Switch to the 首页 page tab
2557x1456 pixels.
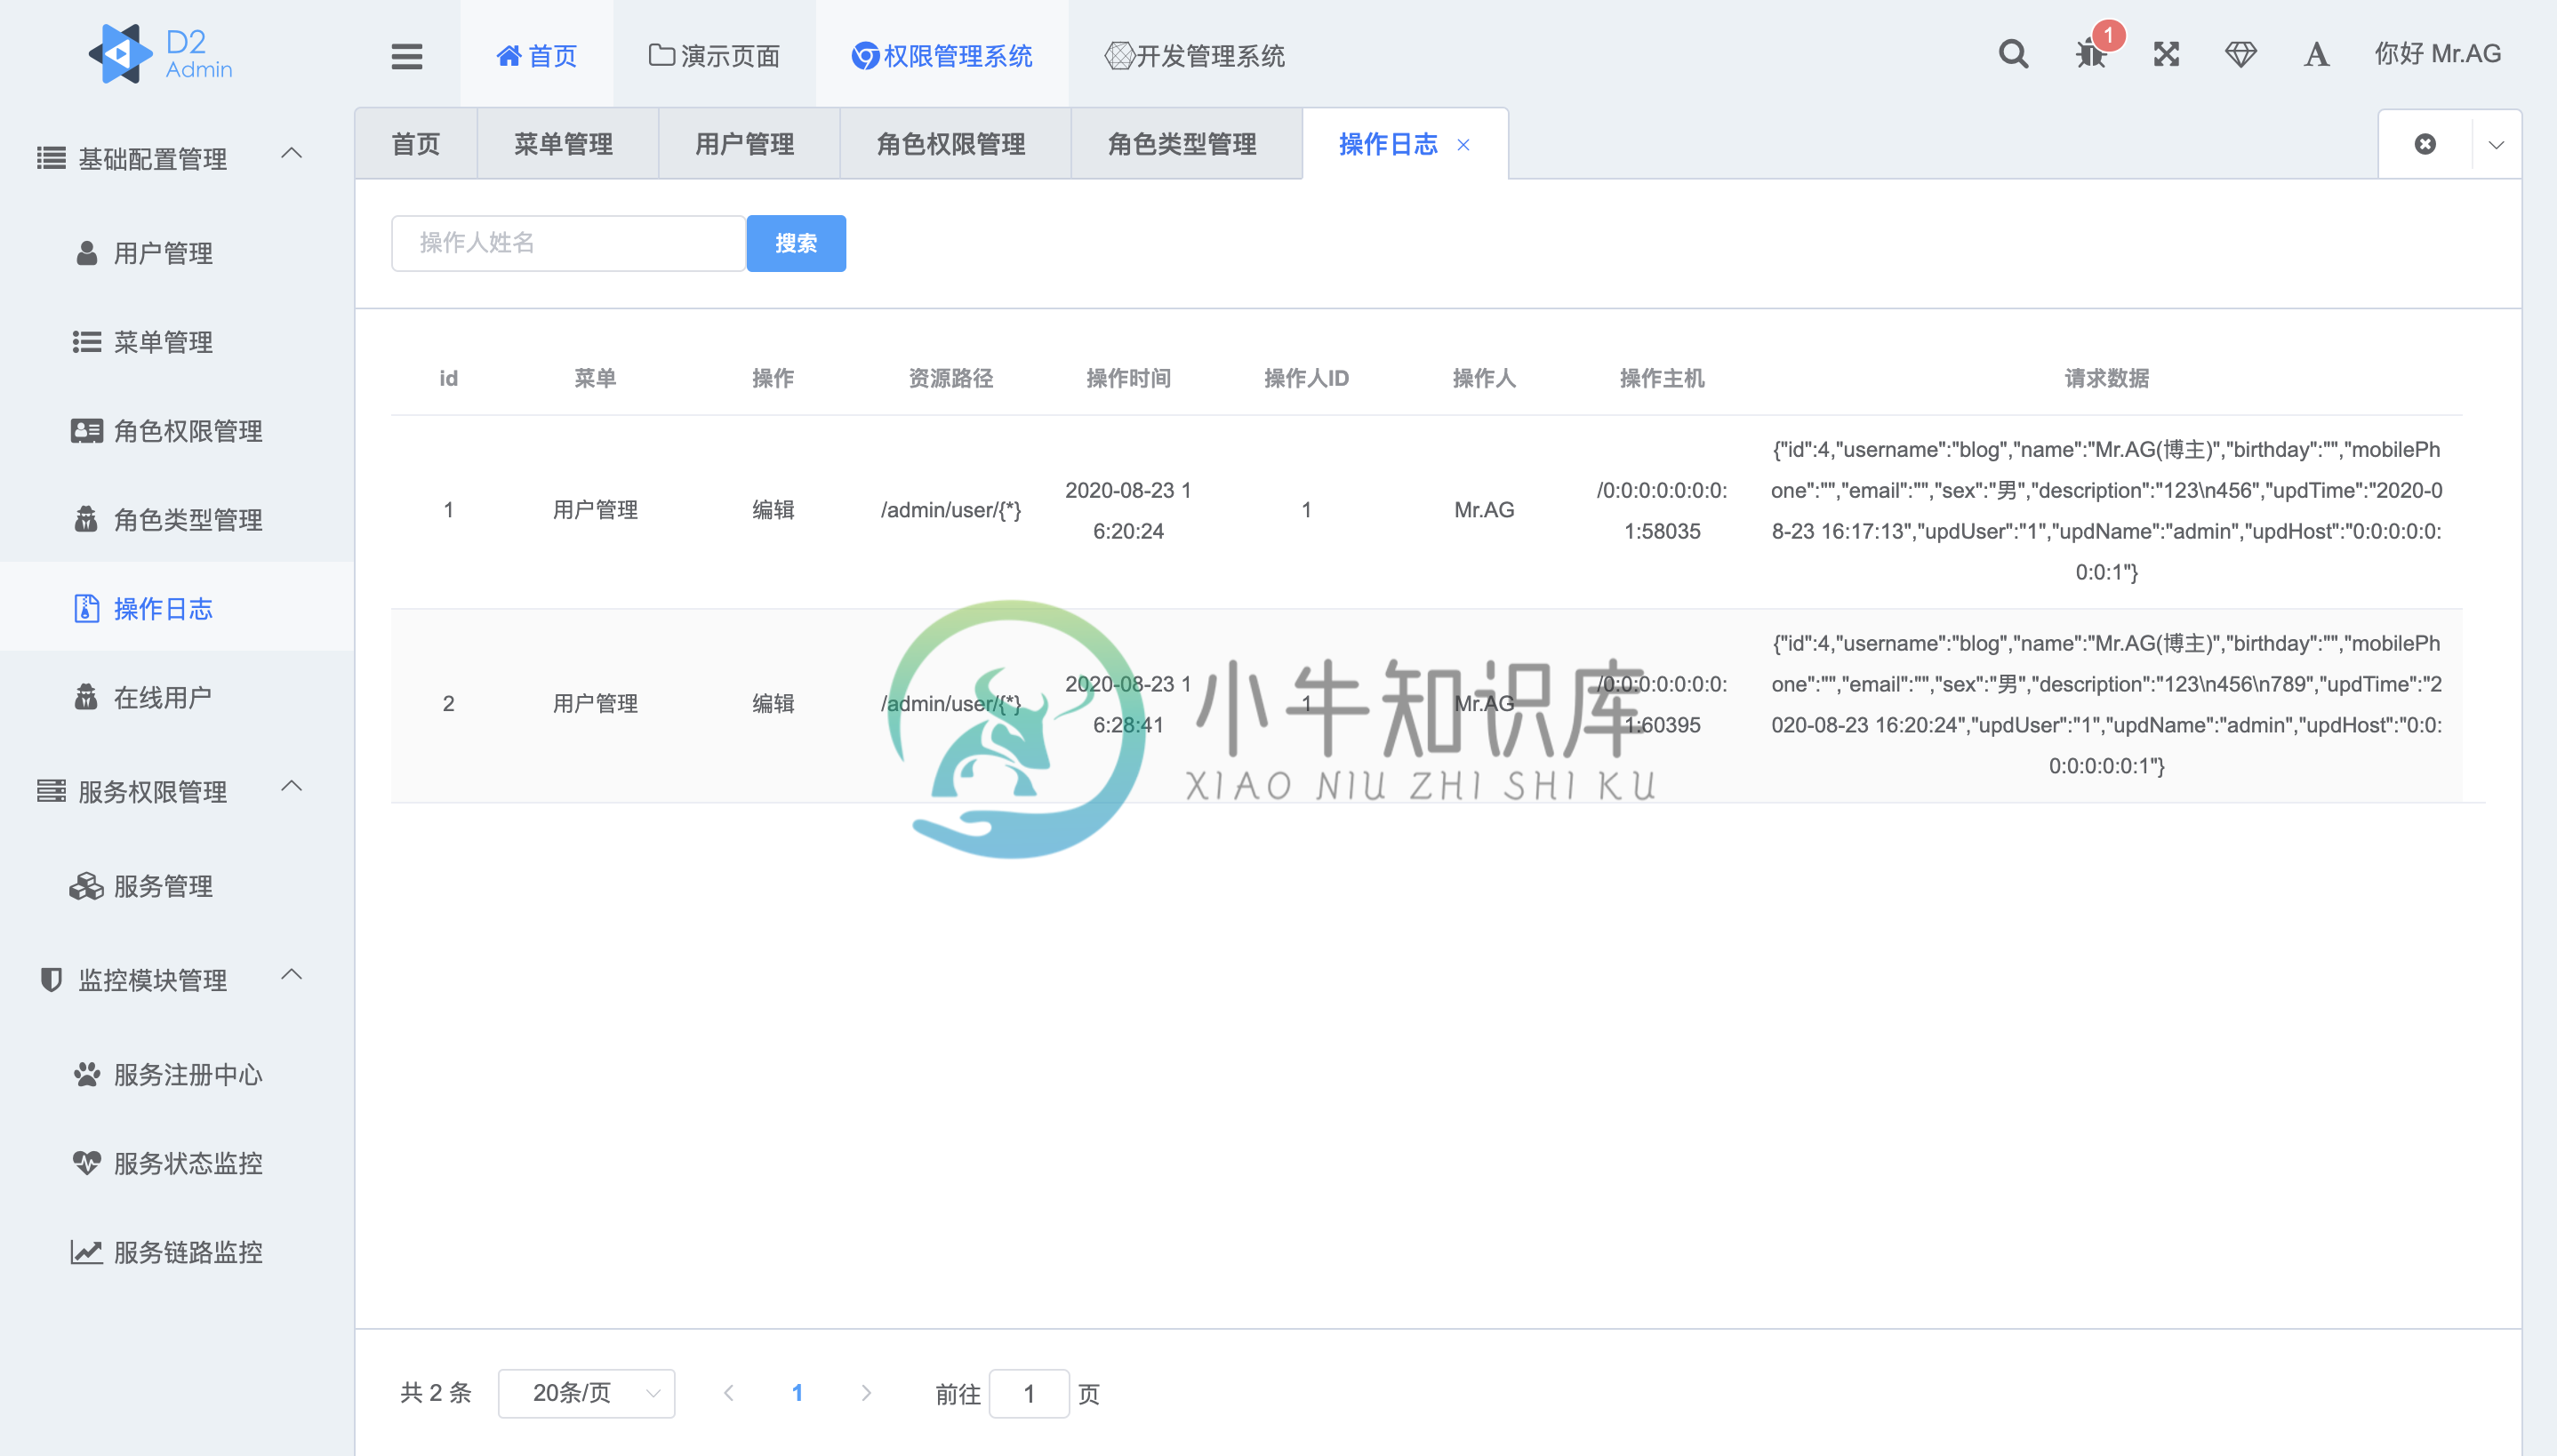[416, 144]
